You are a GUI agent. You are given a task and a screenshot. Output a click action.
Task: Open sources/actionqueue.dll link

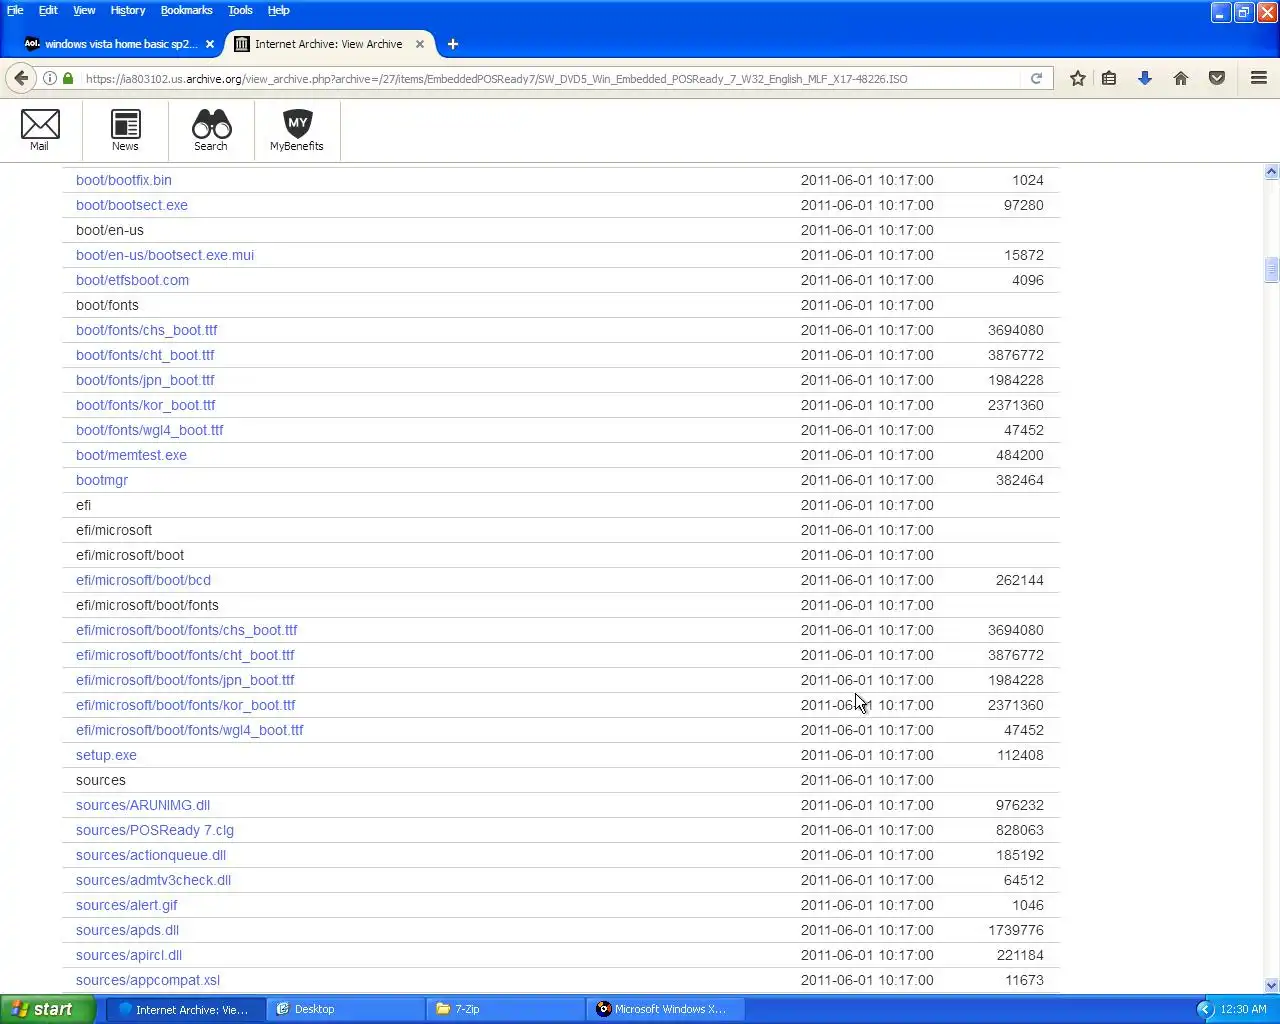point(151,855)
